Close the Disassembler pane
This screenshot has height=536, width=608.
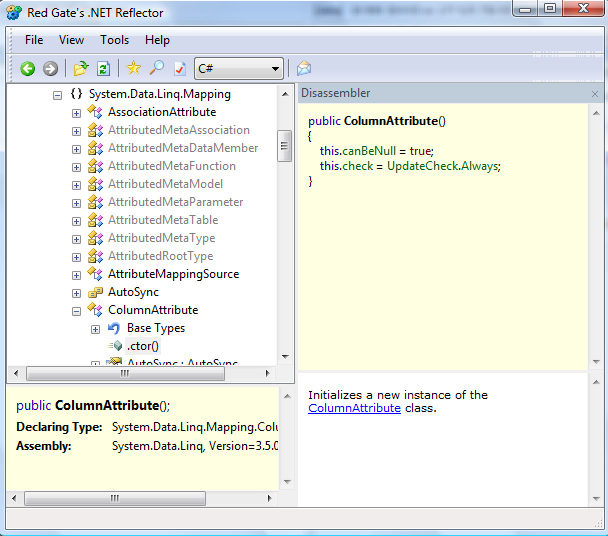click(595, 94)
